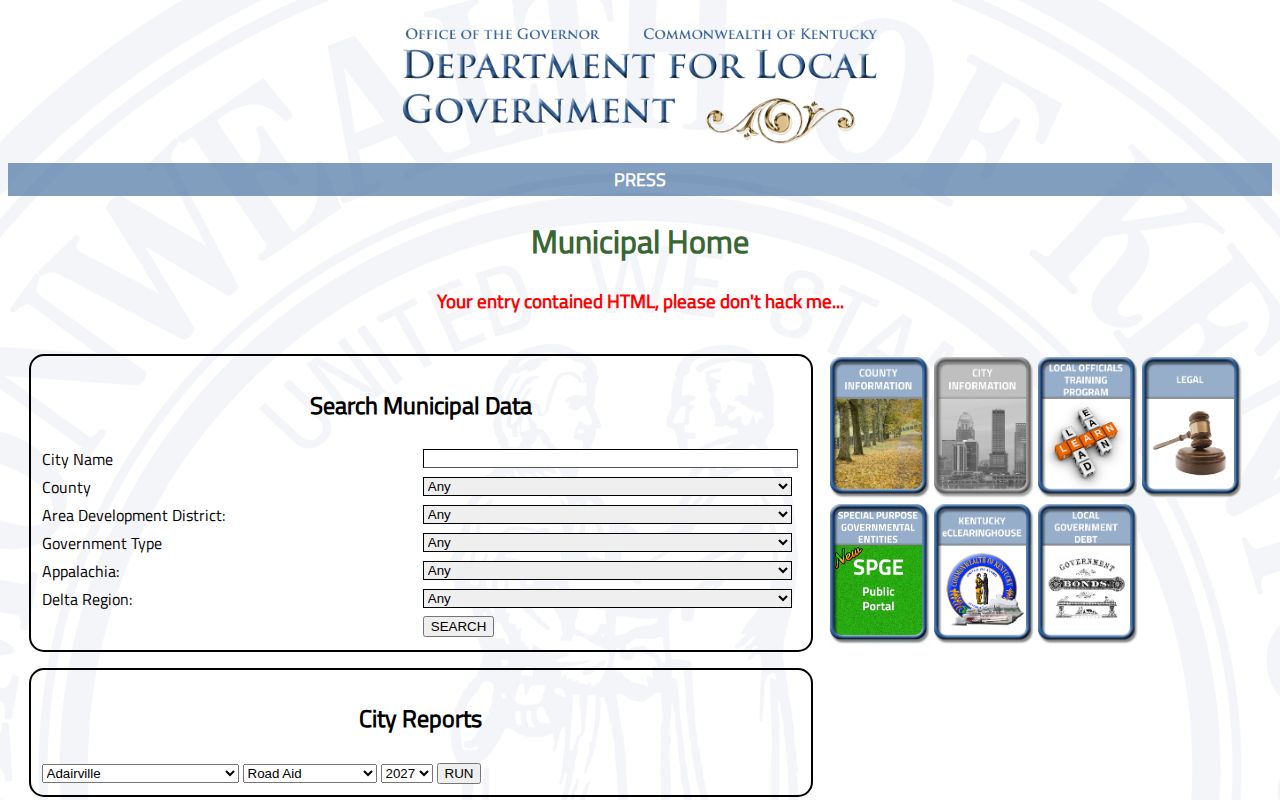Open Local Officials Training Program tile
This screenshot has width=1280, height=800.
[1086, 426]
